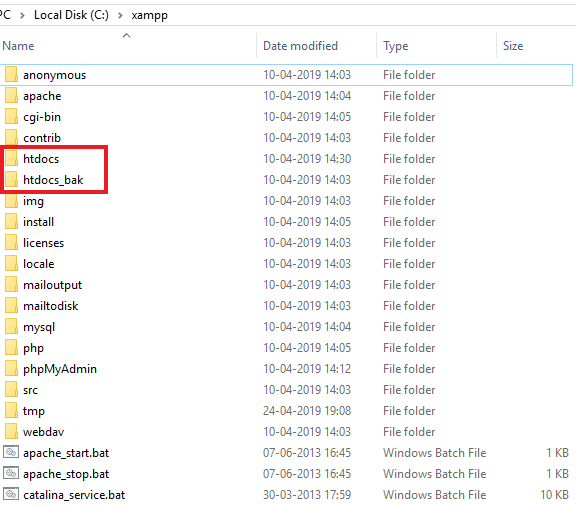The height and width of the screenshot is (506, 576).
Task: Expand the breadcrumb chevron before xampp
Action: (120, 15)
